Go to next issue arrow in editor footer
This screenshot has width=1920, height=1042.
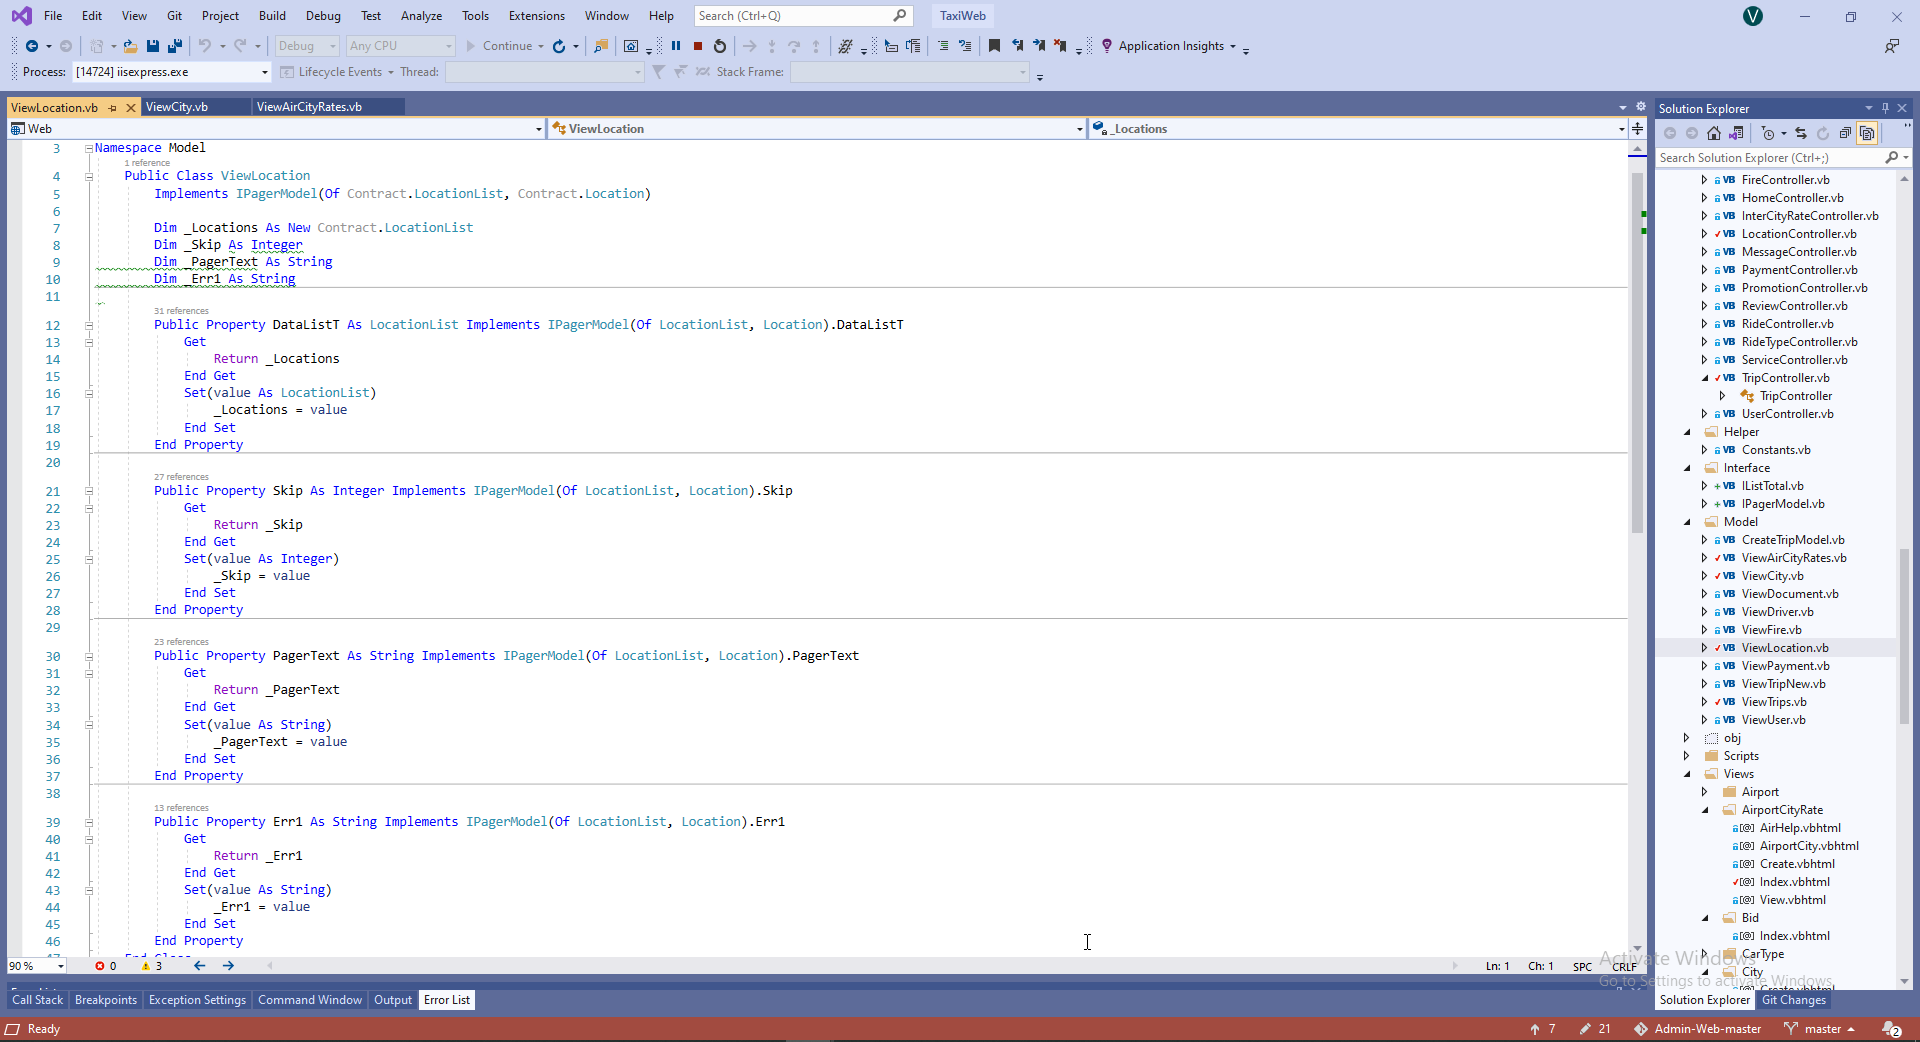228,966
